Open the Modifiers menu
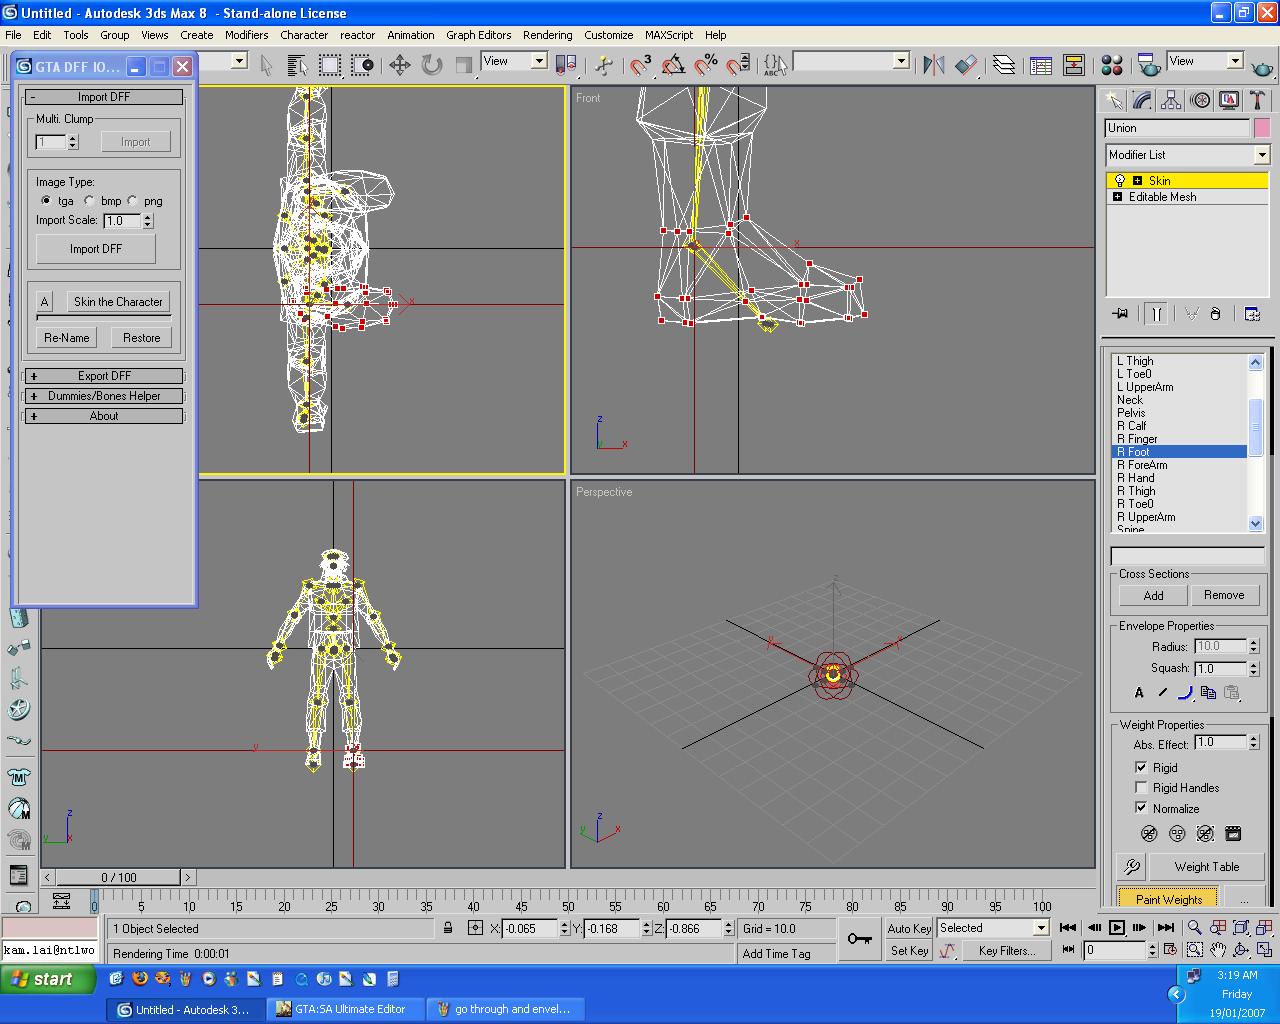The width and height of the screenshot is (1280, 1024). pos(246,35)
